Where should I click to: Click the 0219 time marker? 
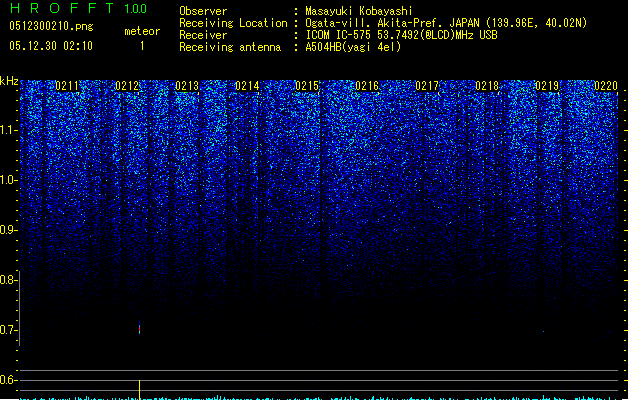tap(547, 86)
